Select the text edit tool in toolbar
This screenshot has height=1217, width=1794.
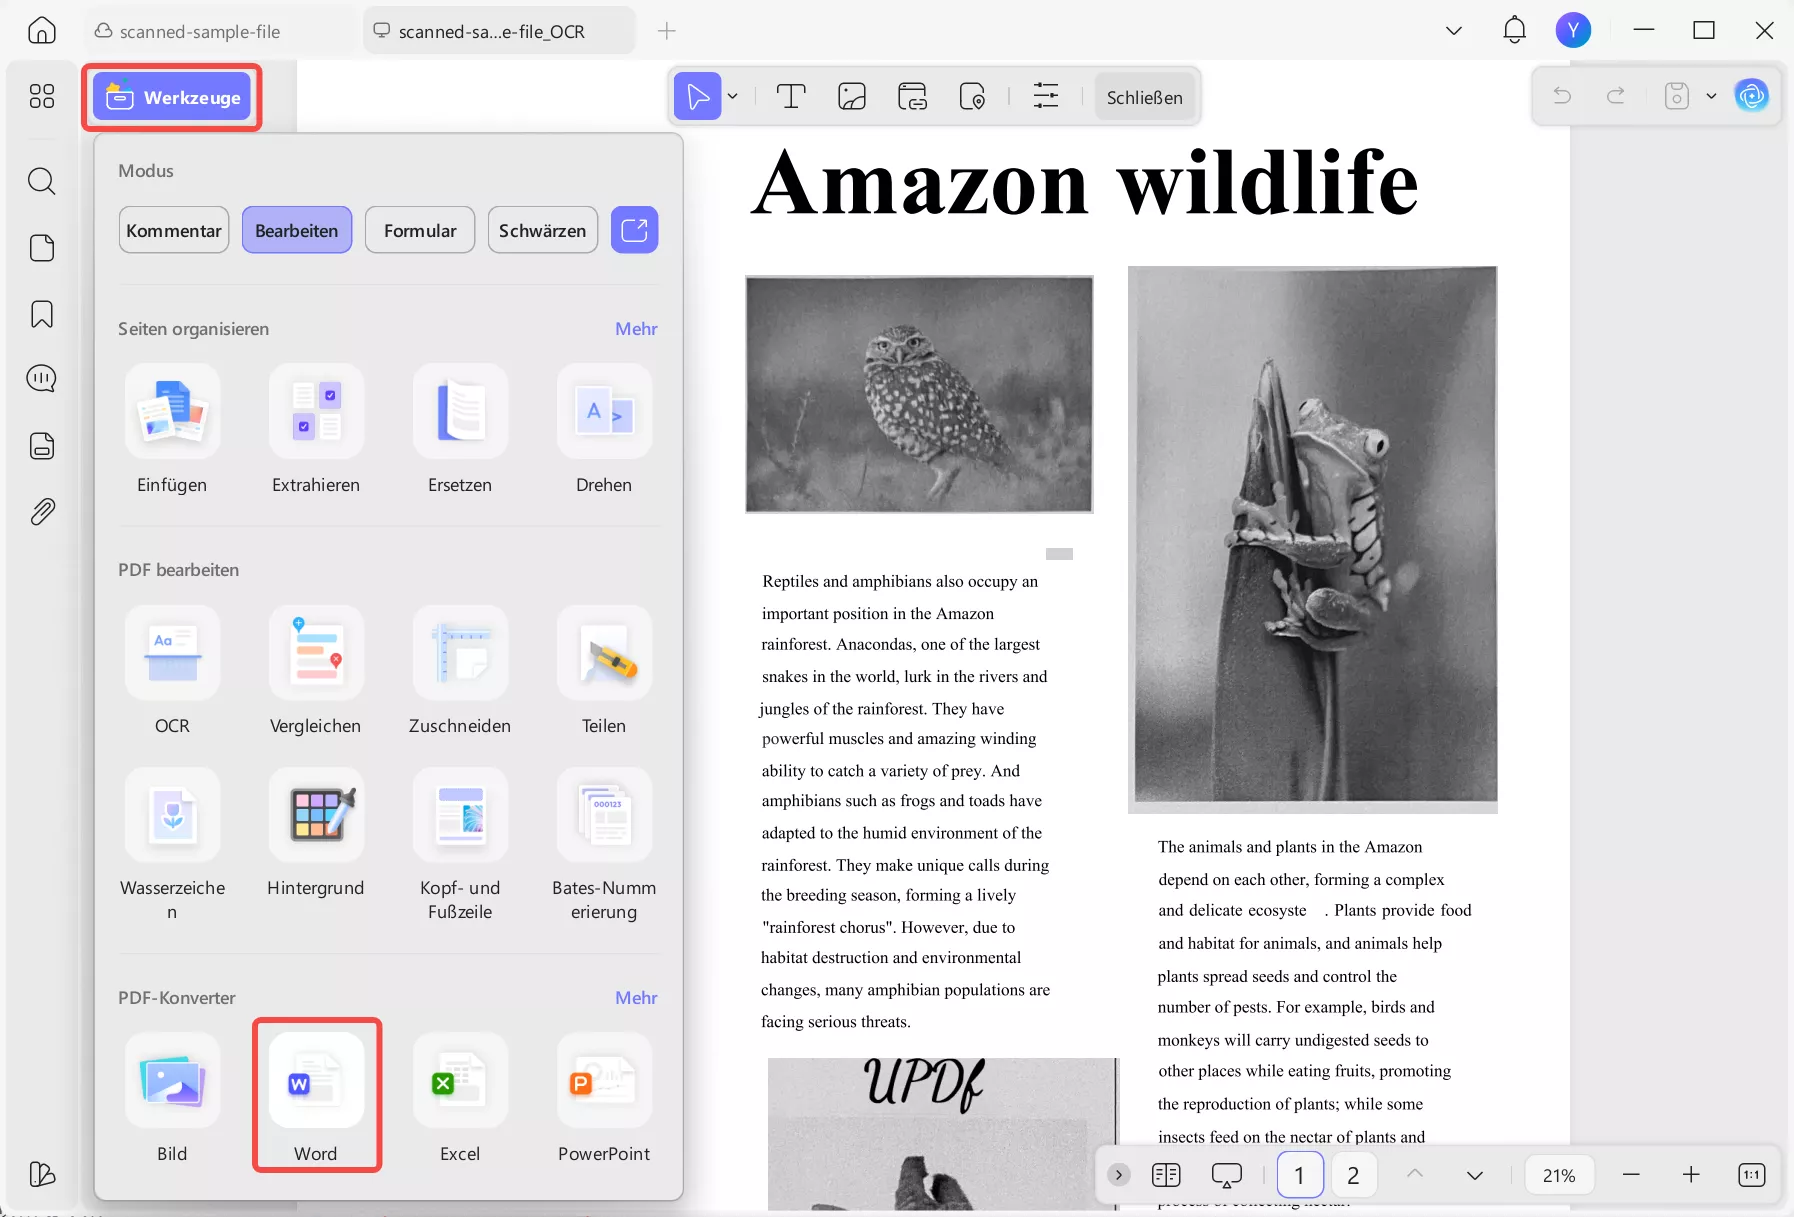[x=791, y=97]
